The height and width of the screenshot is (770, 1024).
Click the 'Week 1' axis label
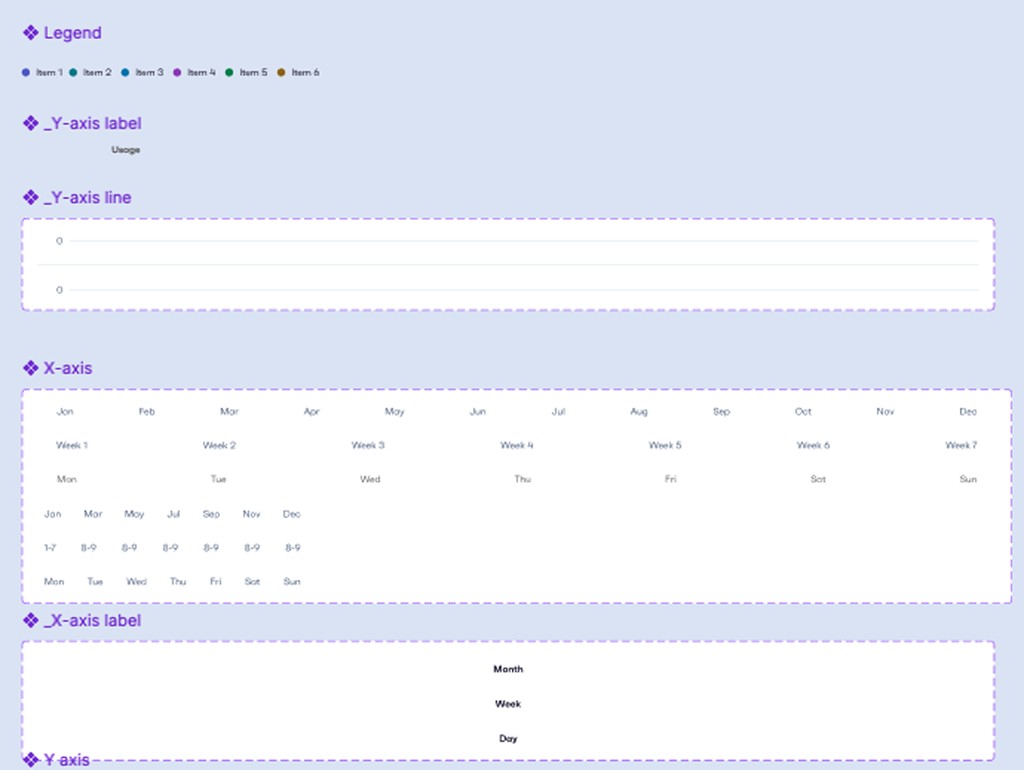tap(72, 445)
